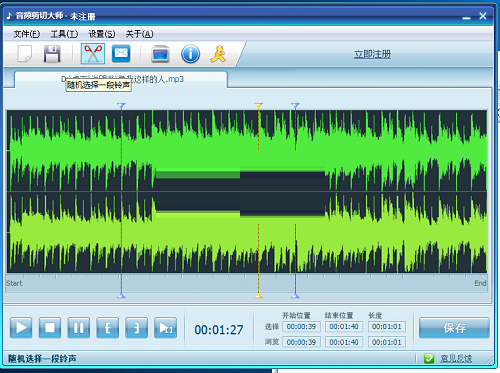Click the play button
The image size is (500, 373).
tap(21, 328)
